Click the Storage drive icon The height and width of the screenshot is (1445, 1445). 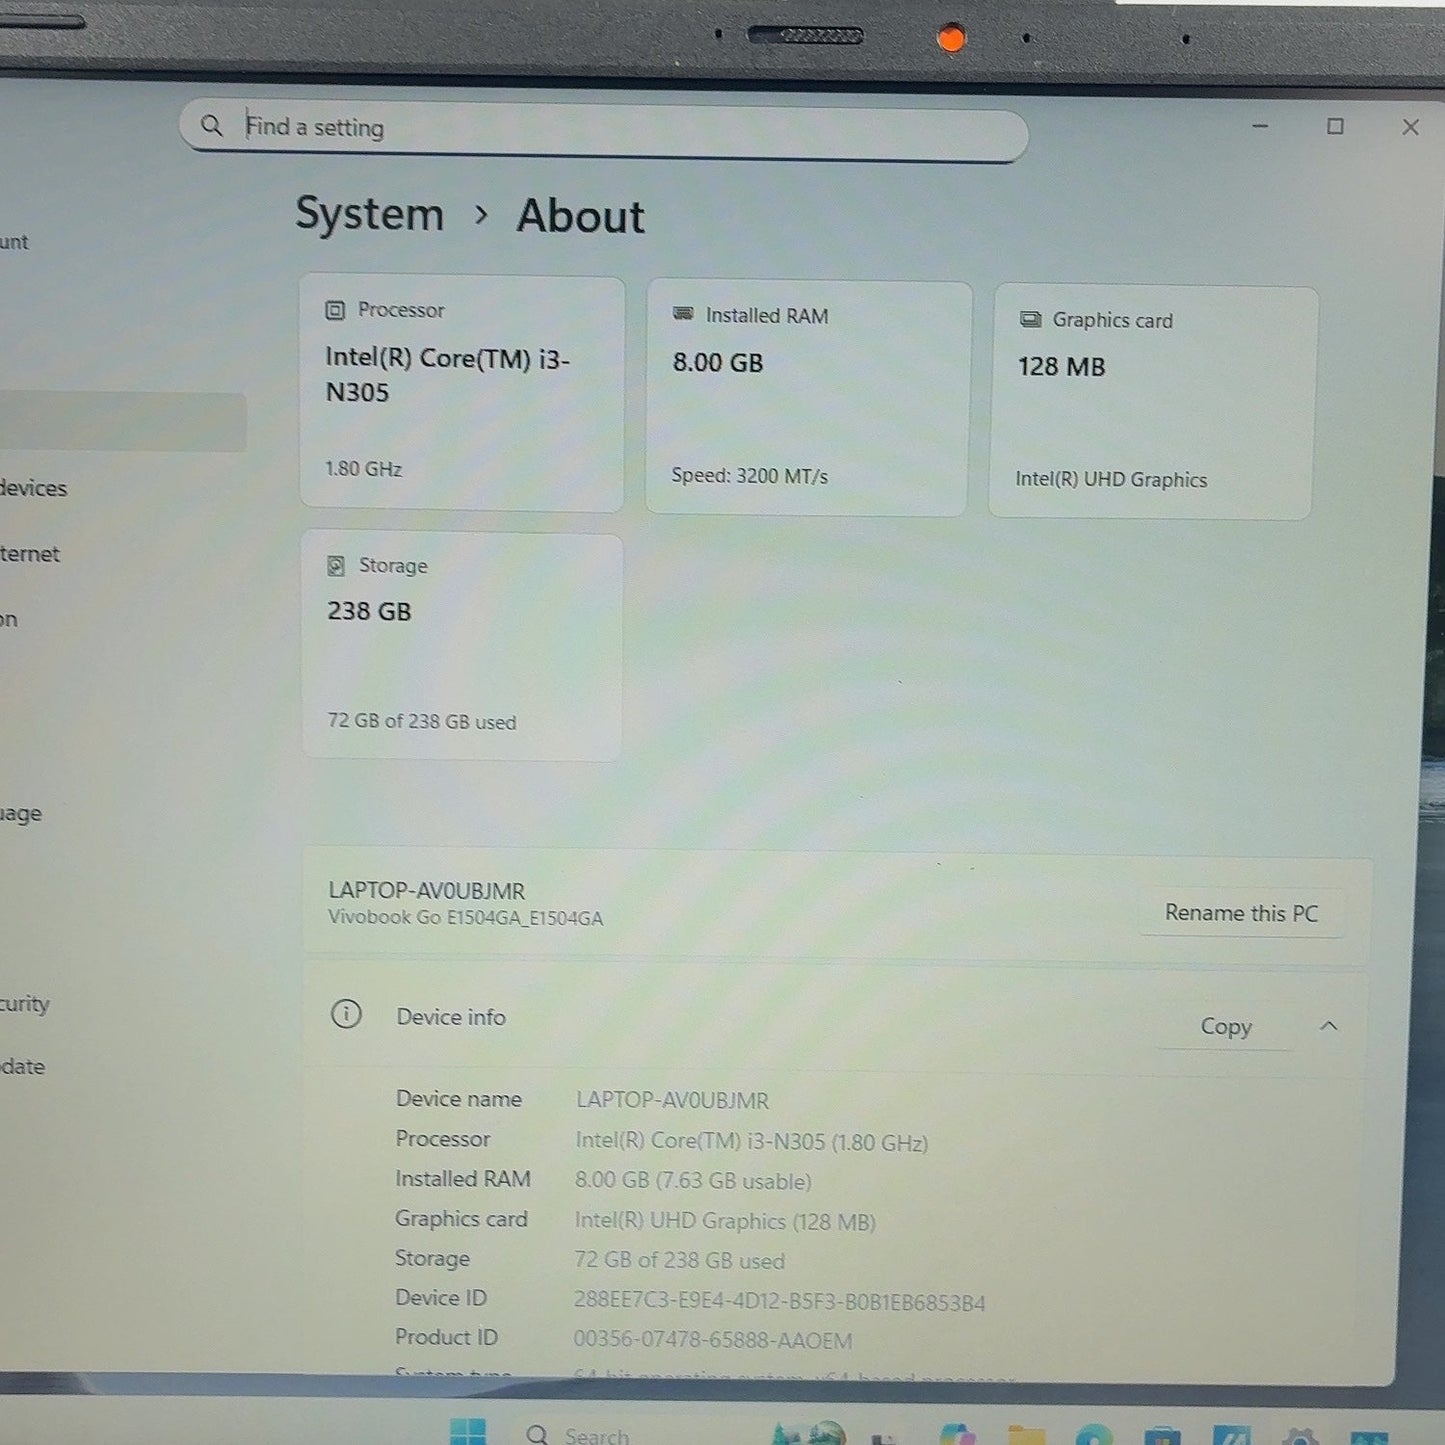(x=336, y=566)
